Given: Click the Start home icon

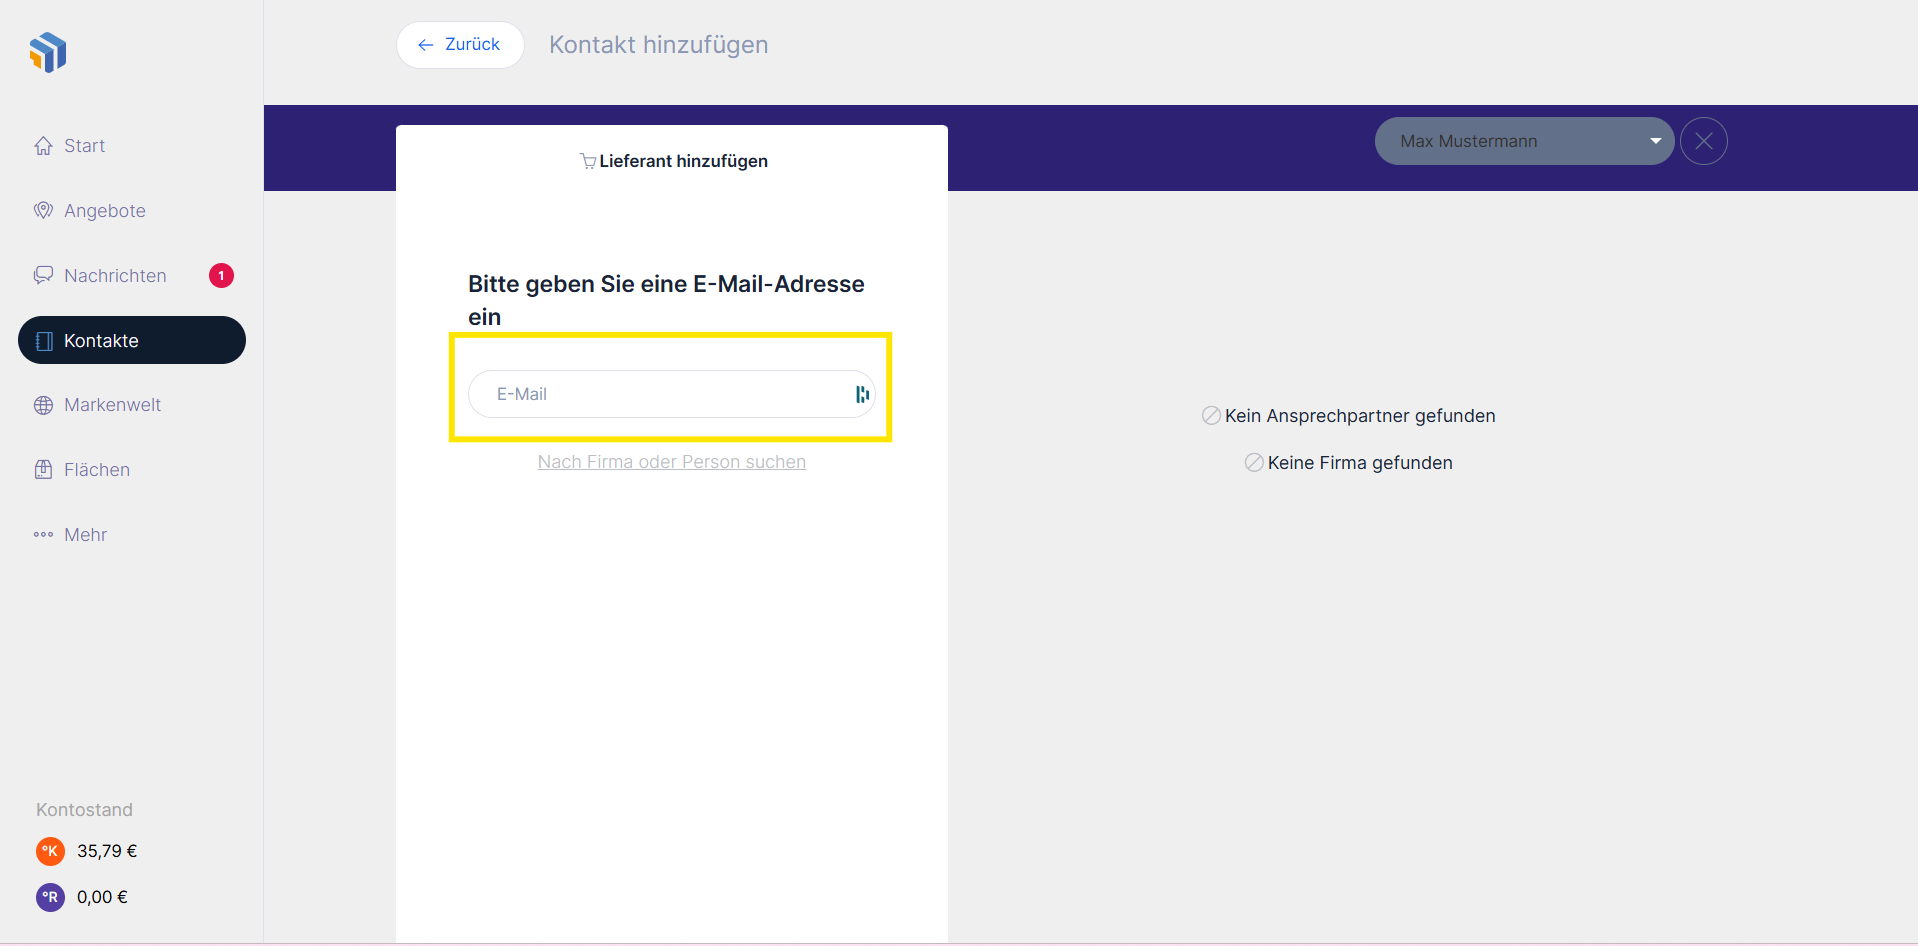Looking at the screenshot, I should [x=43, y=146].
